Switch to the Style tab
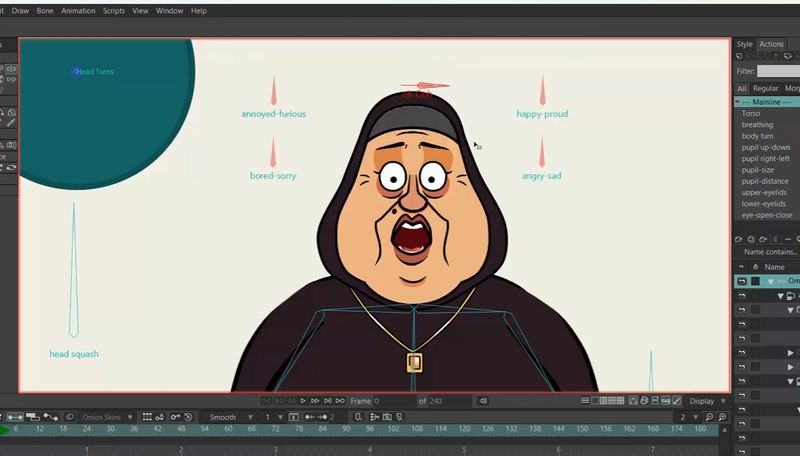 (x=744, y=44)
